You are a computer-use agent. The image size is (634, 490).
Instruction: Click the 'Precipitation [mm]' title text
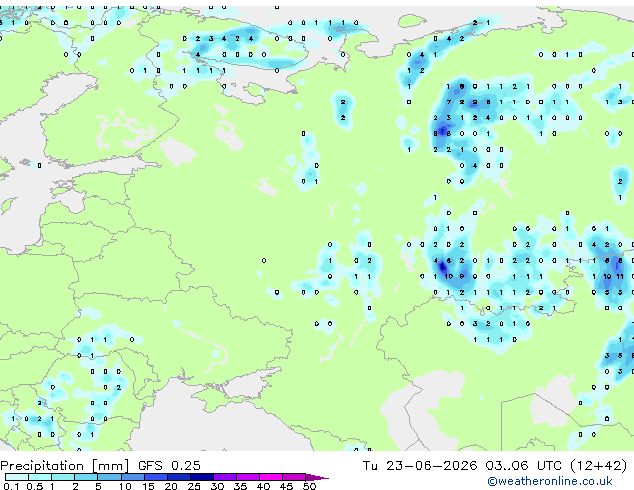(65, 466)
